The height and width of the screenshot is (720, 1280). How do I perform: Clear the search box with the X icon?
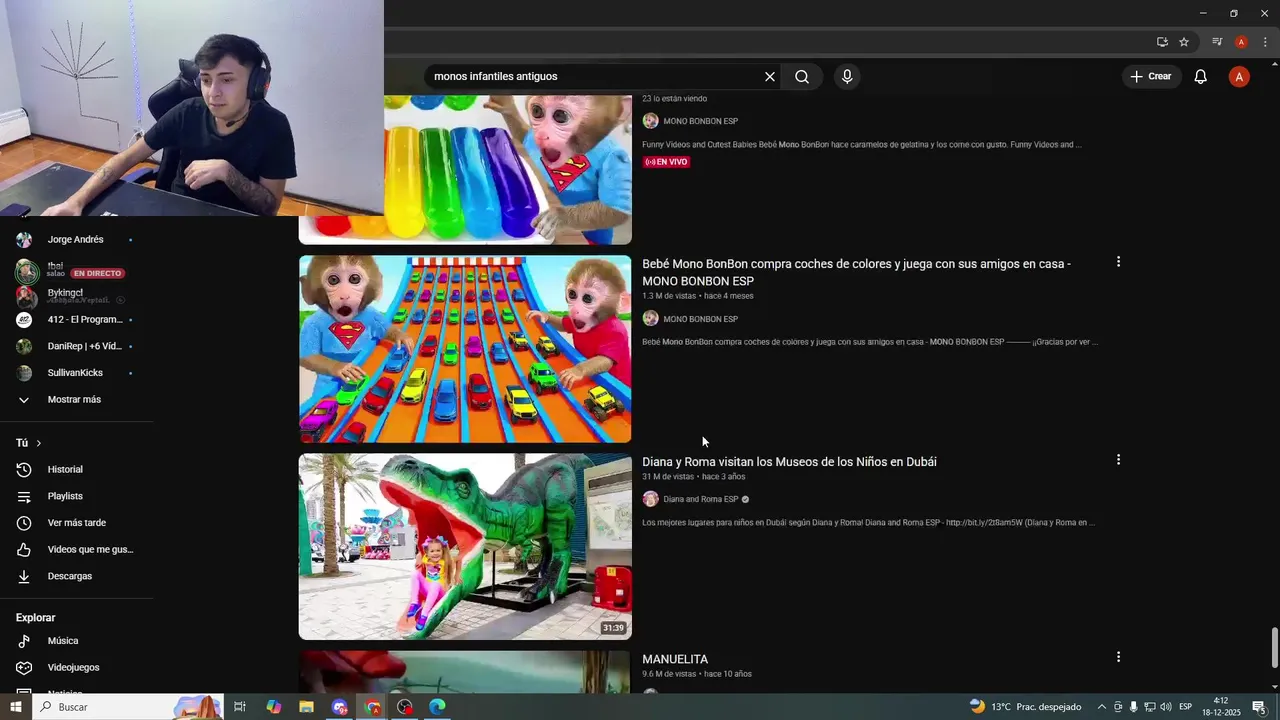pos(770,77)
